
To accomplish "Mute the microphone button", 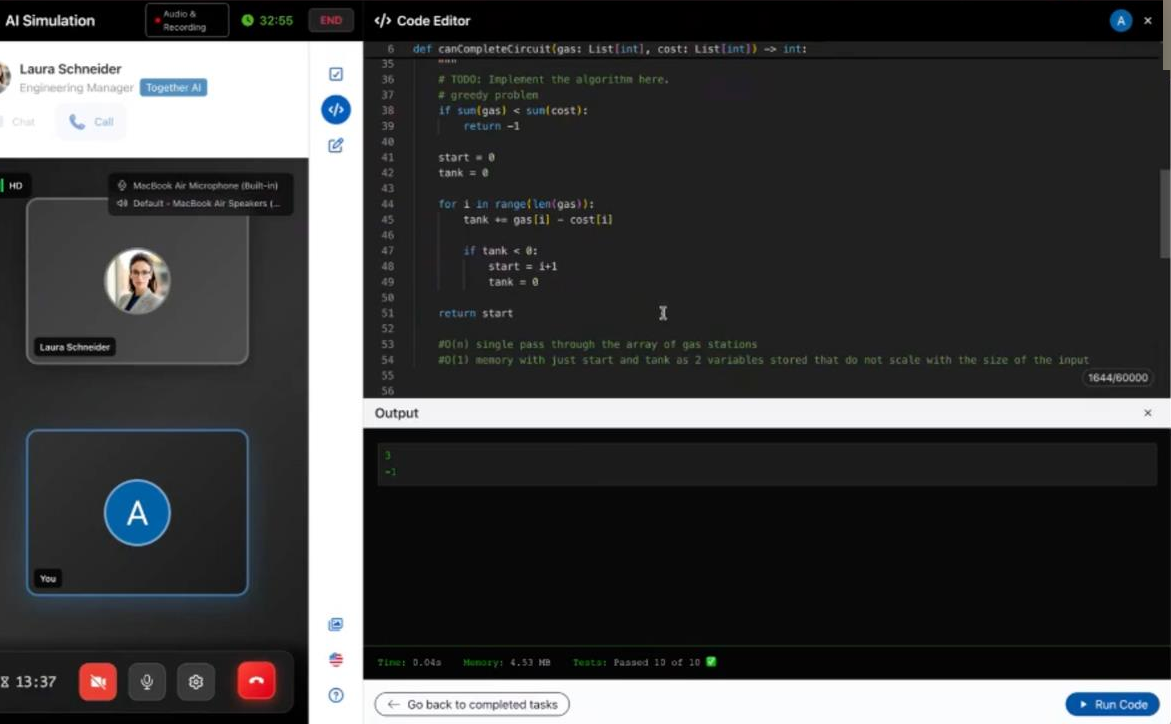I will pyautogui.click(x=147, y=681).
